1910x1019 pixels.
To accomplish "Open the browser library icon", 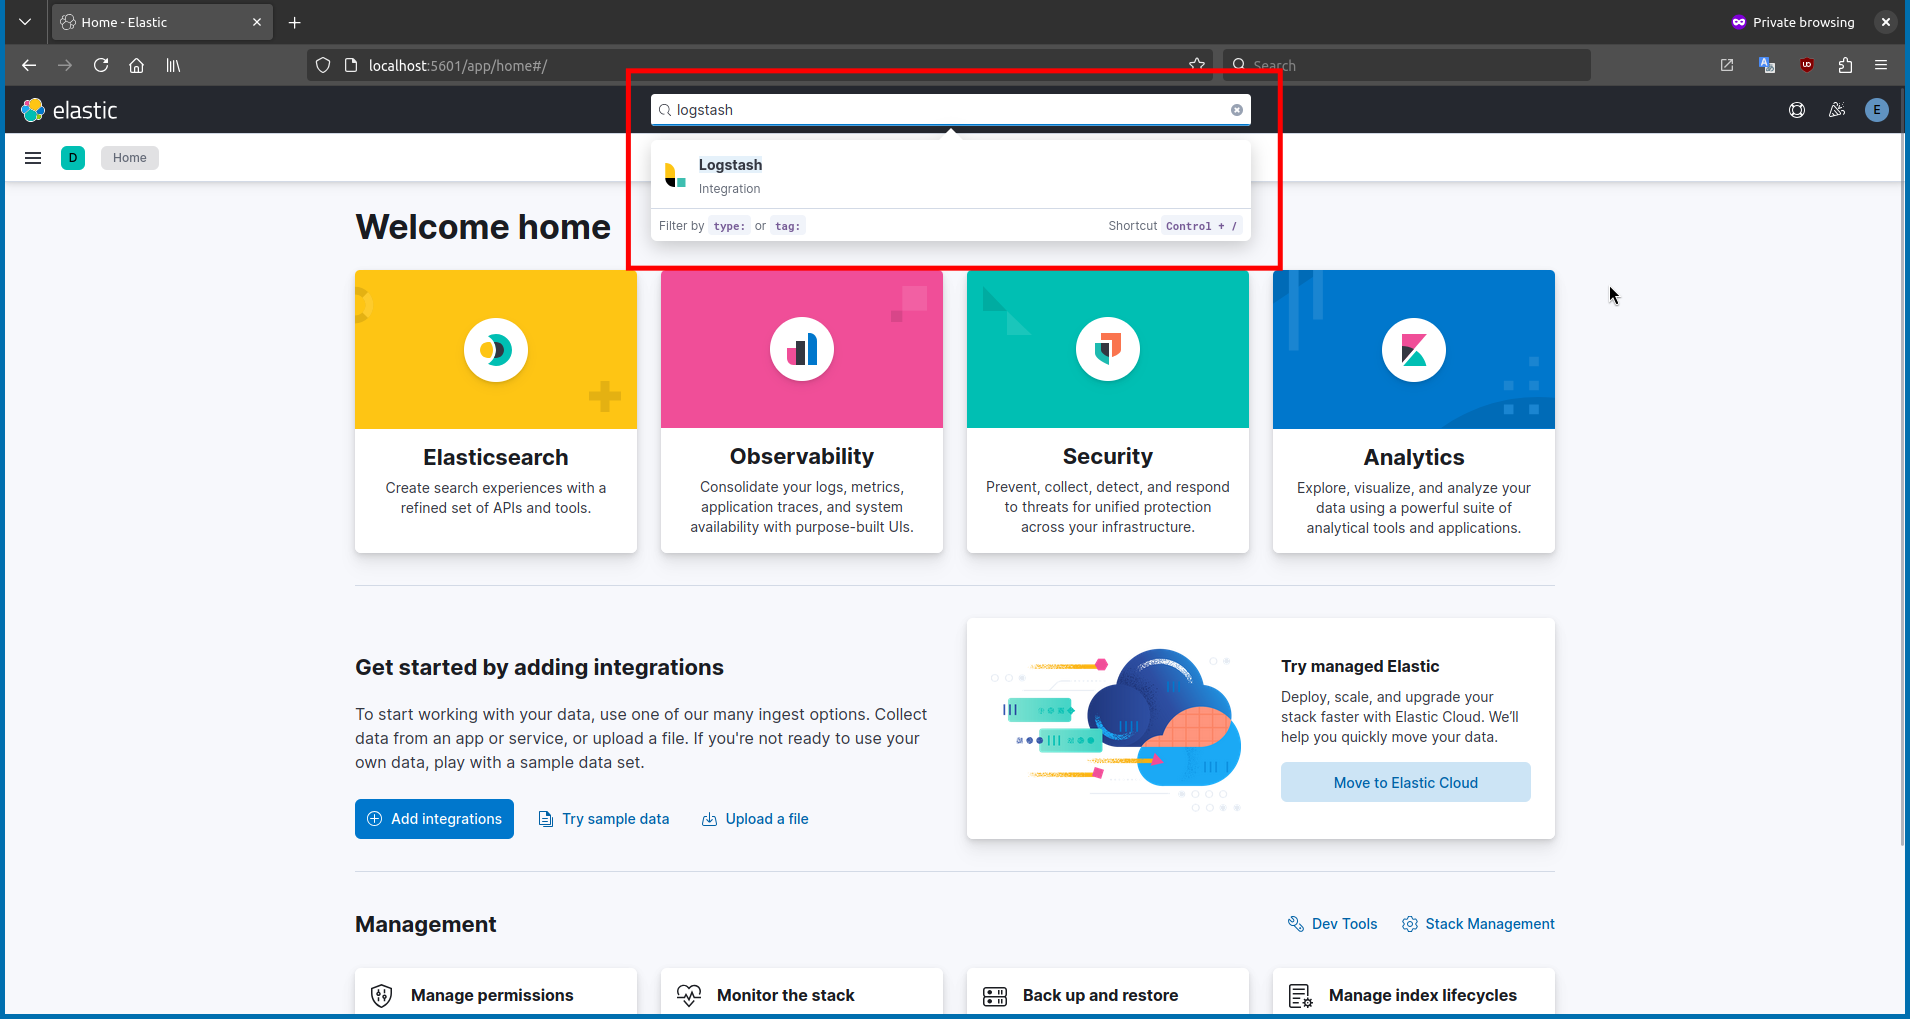I will [173, 65].
